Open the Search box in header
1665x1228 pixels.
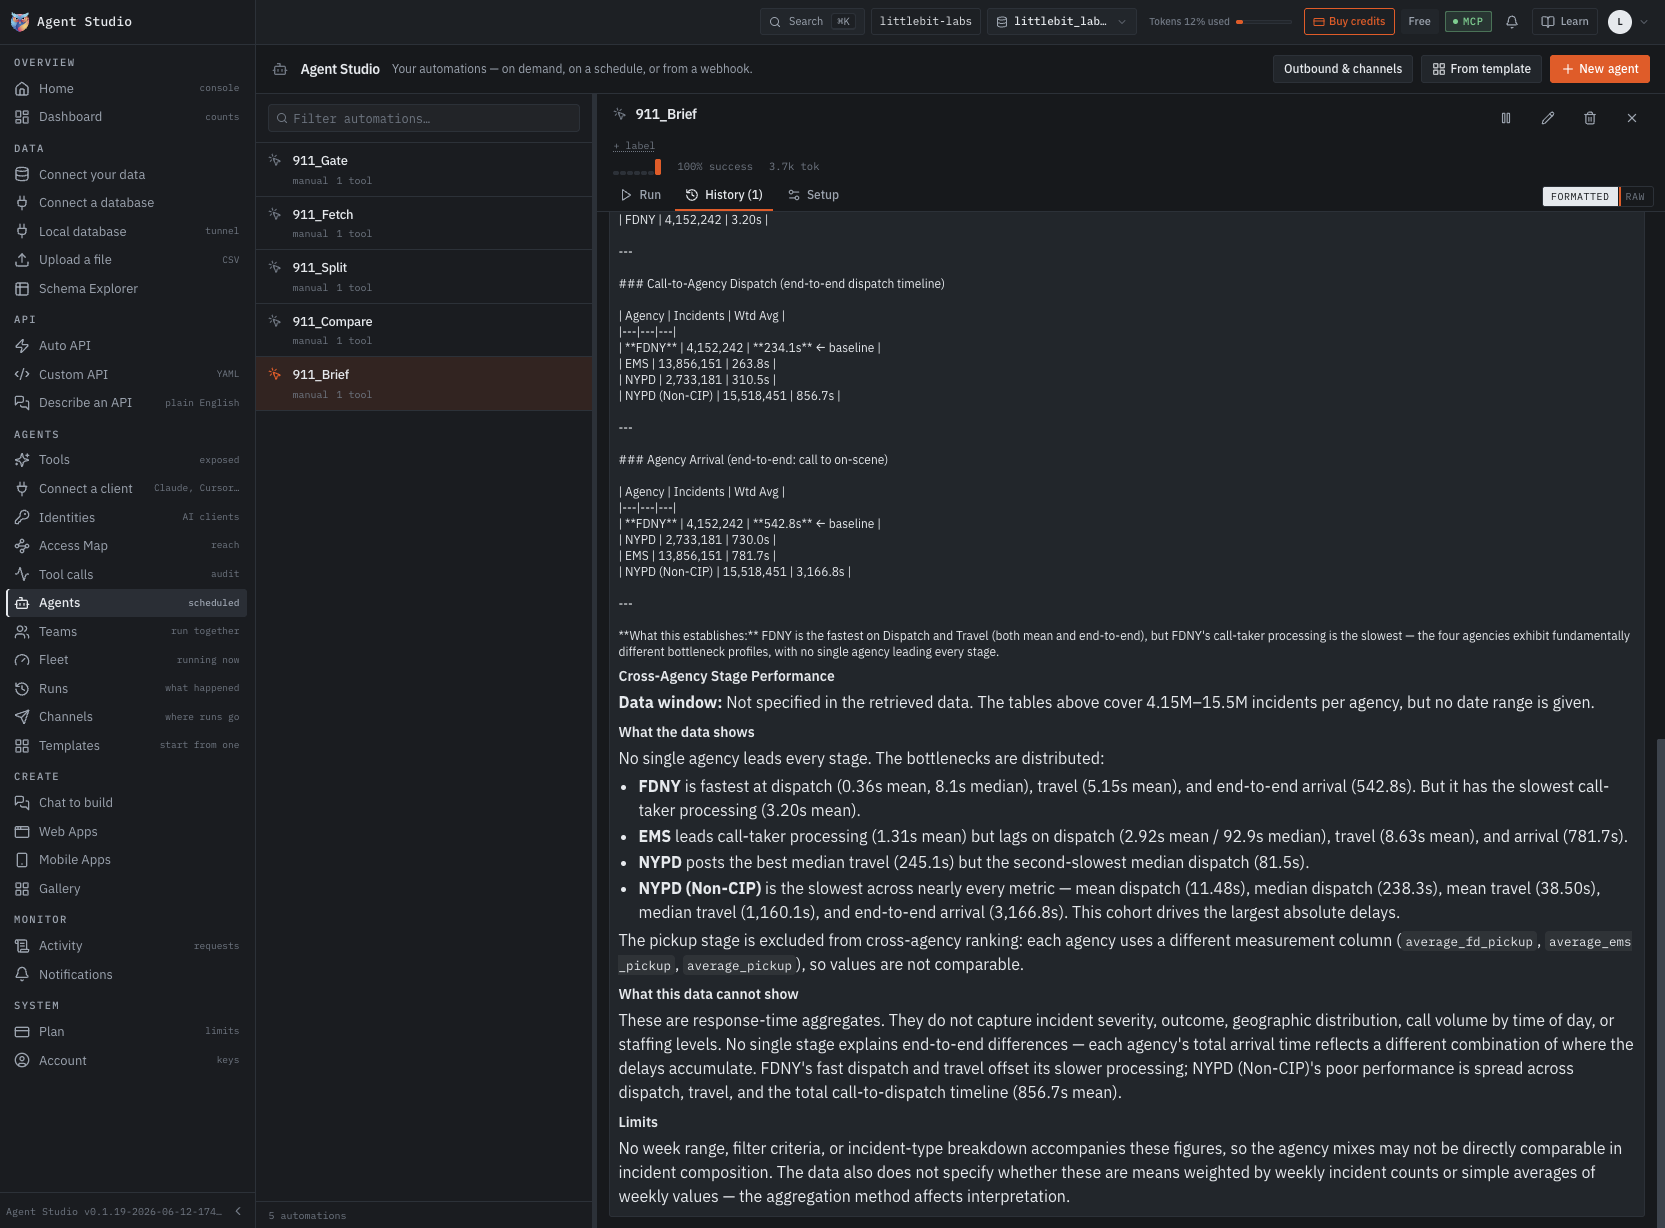click(812, 22)
